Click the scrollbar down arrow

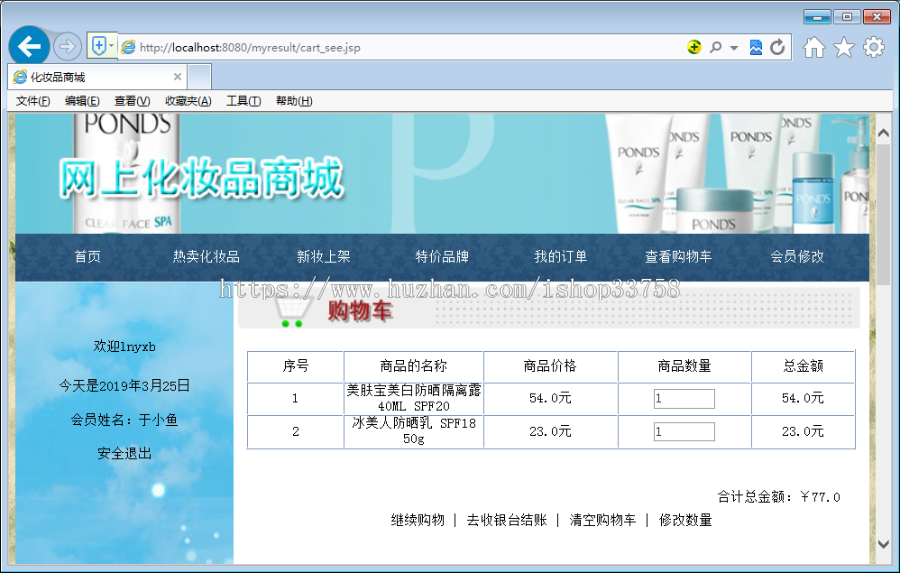point(883,543)
